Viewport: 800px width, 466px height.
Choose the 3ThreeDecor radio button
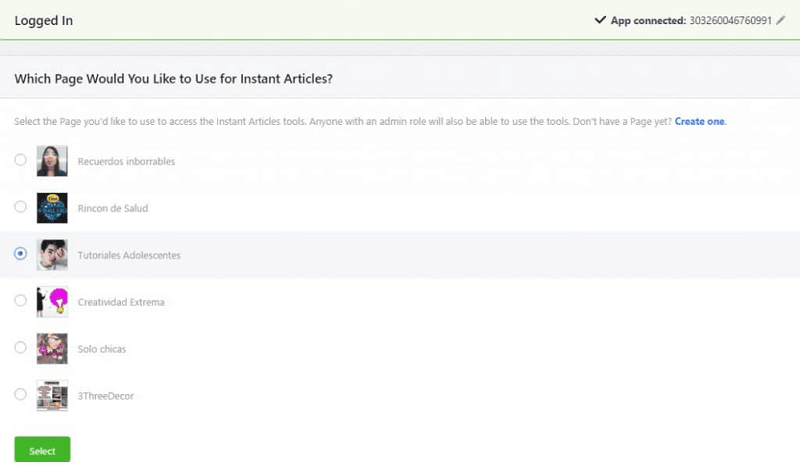21,395
